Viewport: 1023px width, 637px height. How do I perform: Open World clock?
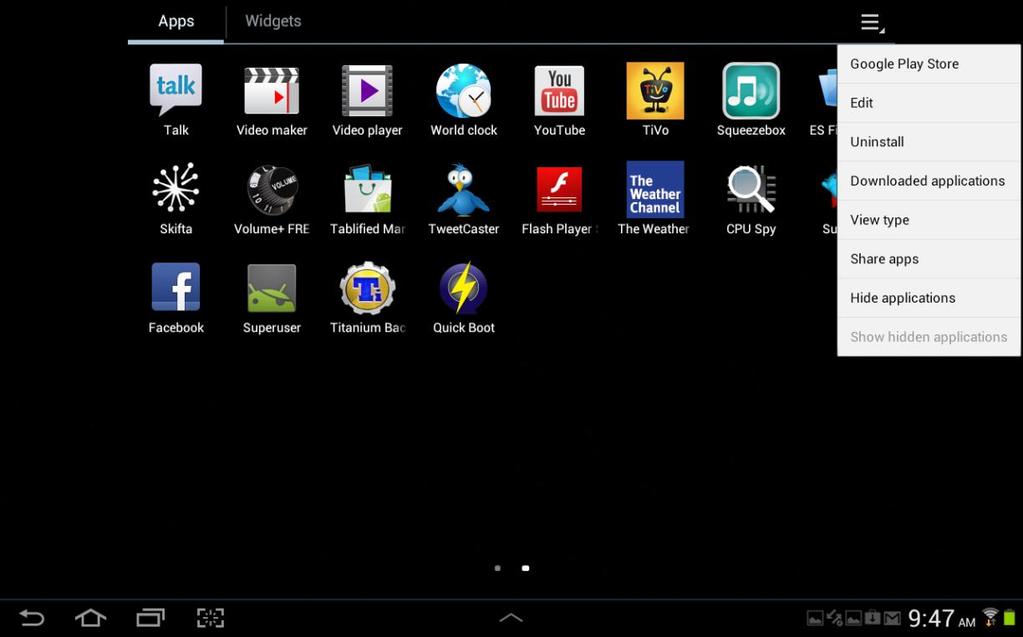463,99
